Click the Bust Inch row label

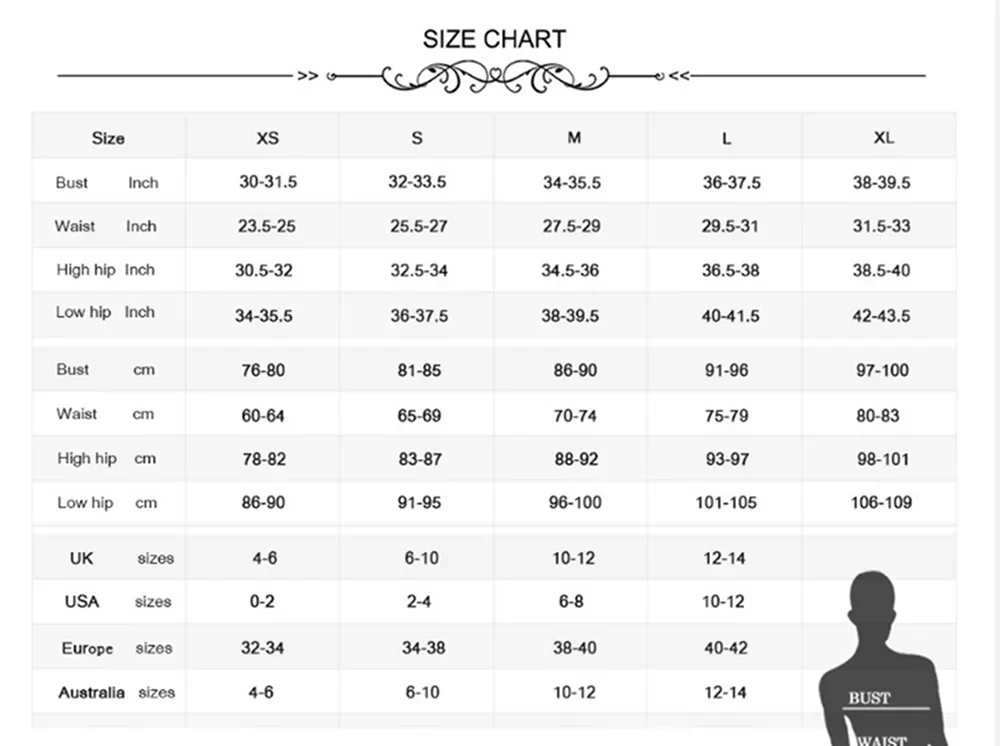(106, 183)
